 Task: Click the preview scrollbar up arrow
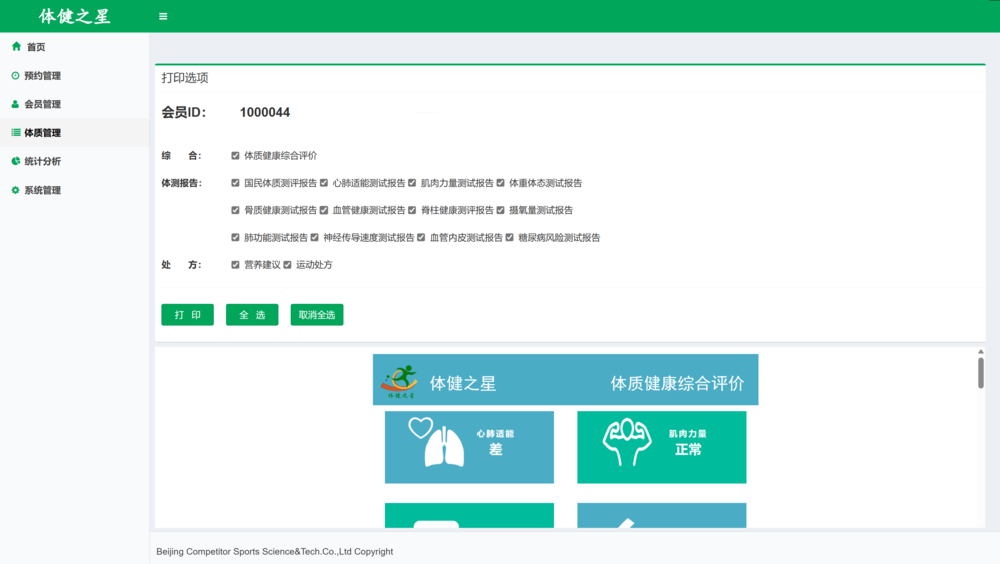[x=981, y=352]
